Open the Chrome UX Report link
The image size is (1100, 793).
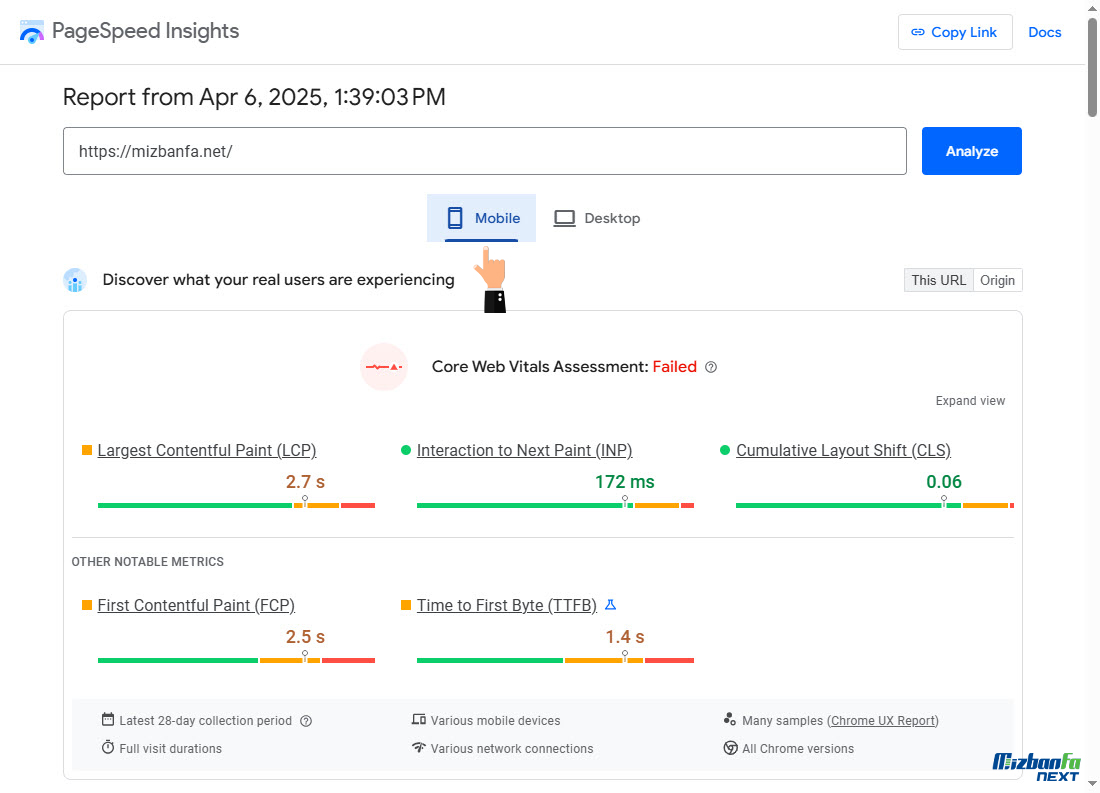coord(883,721)
